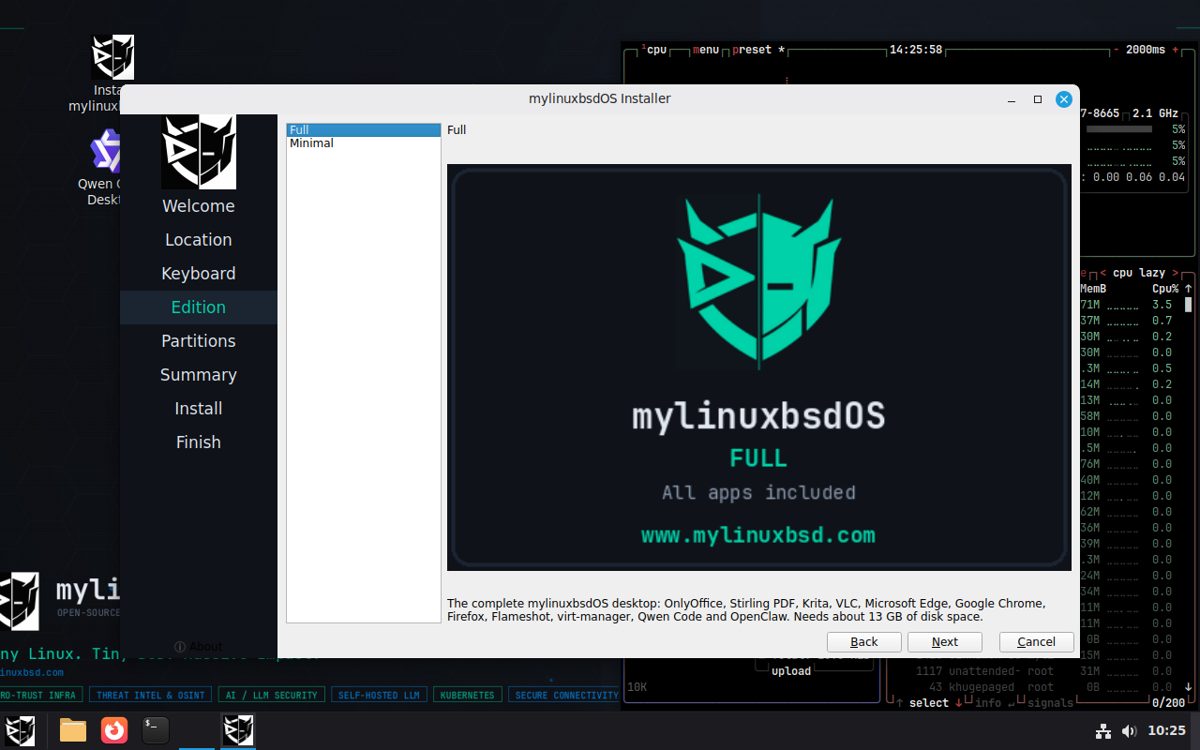Click the FULL edition preview image
This screenshot has height=750, width=1200.
(759, 367)
